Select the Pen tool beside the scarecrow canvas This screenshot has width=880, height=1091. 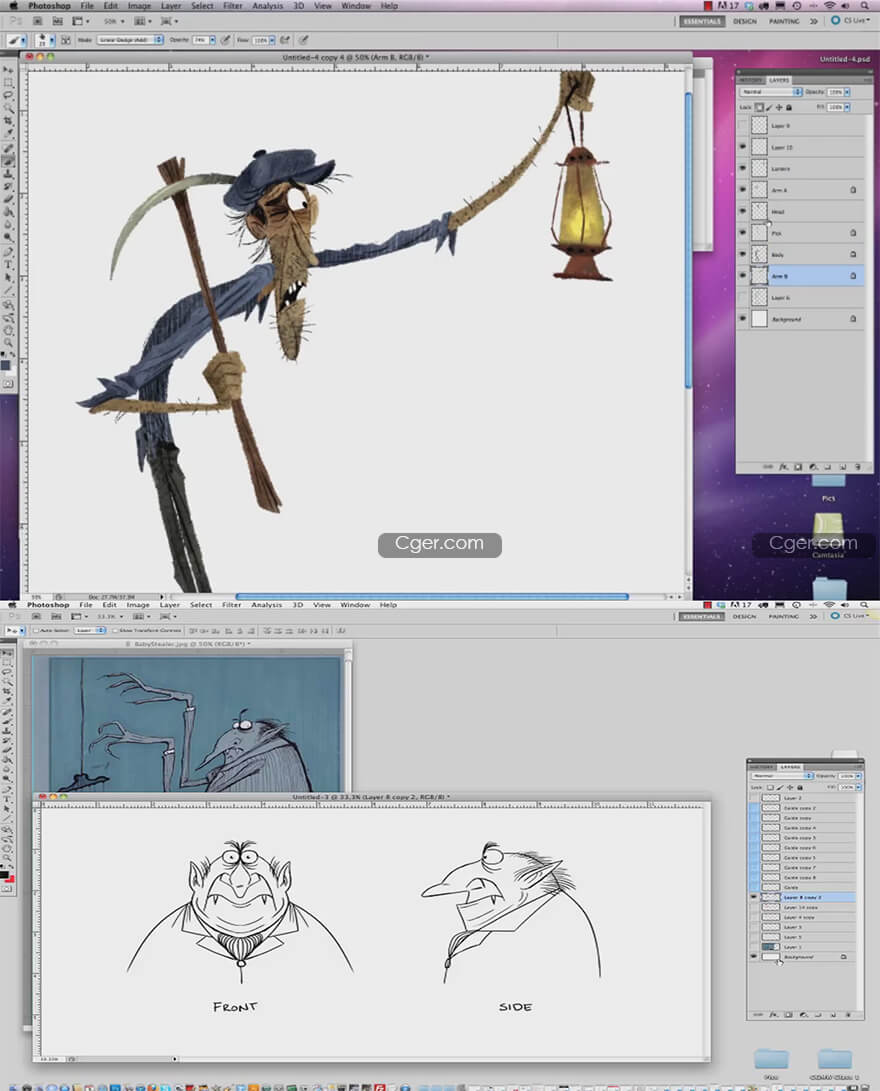tap(8, 252)
